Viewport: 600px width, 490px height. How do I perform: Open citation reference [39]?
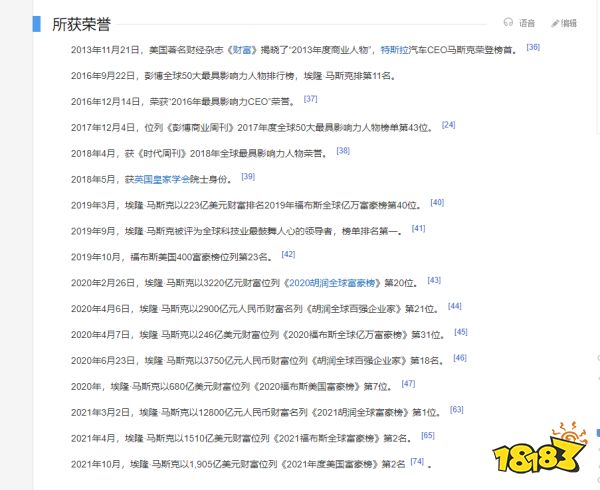[248, 176]
